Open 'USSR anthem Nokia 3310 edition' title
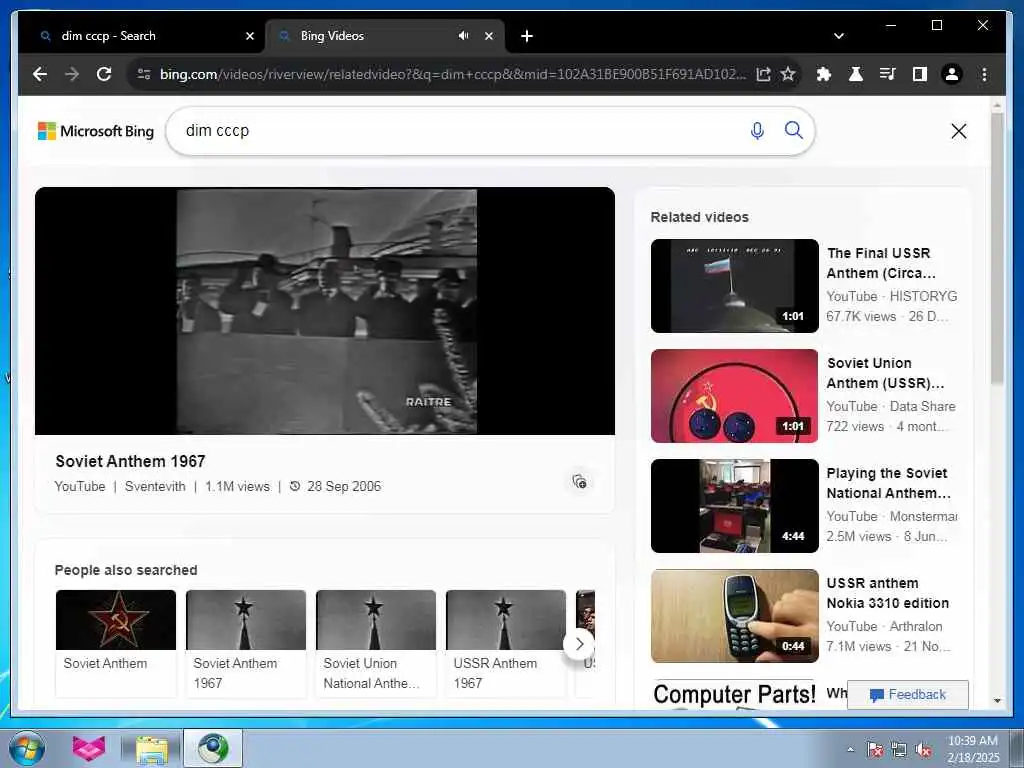Screen dimensions: 1024x768 coord(888,593)
